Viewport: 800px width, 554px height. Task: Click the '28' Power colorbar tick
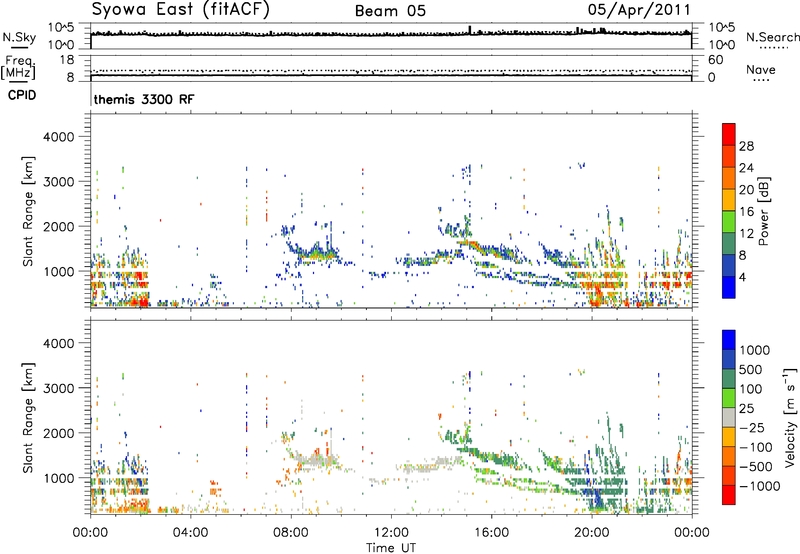click(746, 146)
